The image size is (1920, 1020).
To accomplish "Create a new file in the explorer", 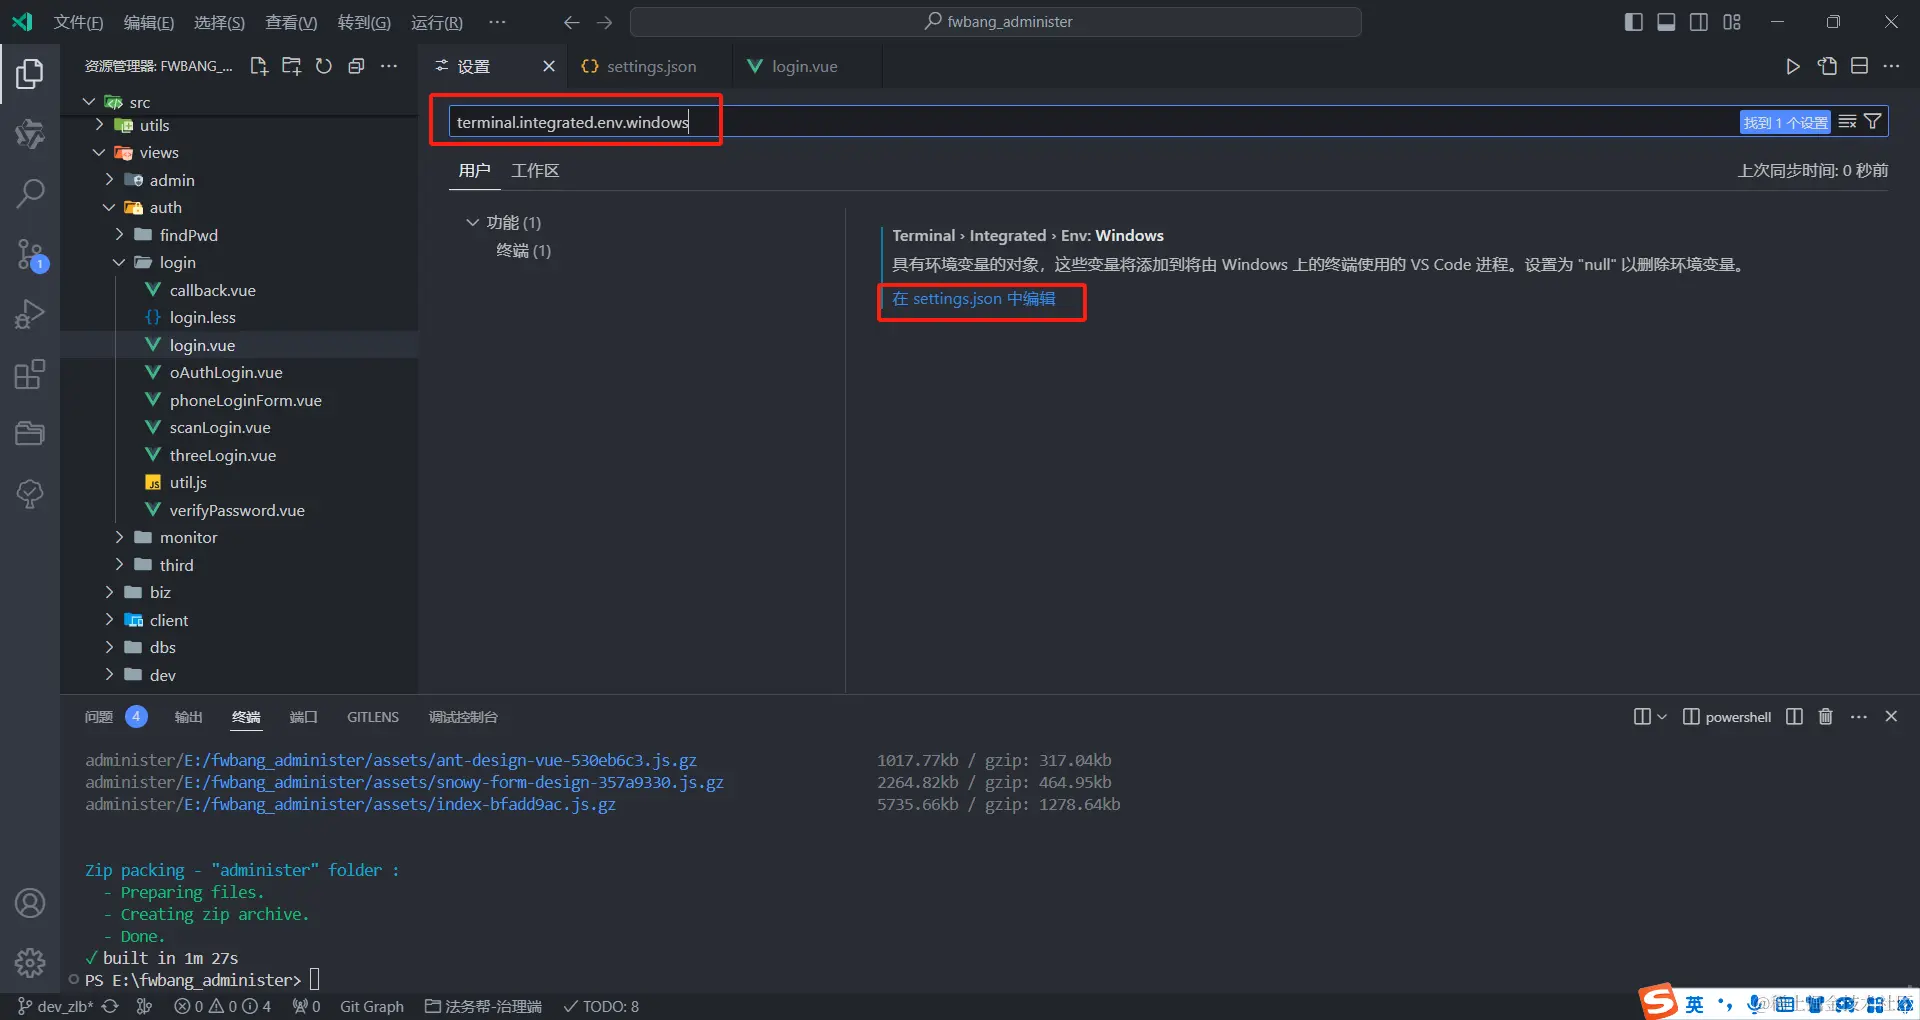I will point(259,66).
